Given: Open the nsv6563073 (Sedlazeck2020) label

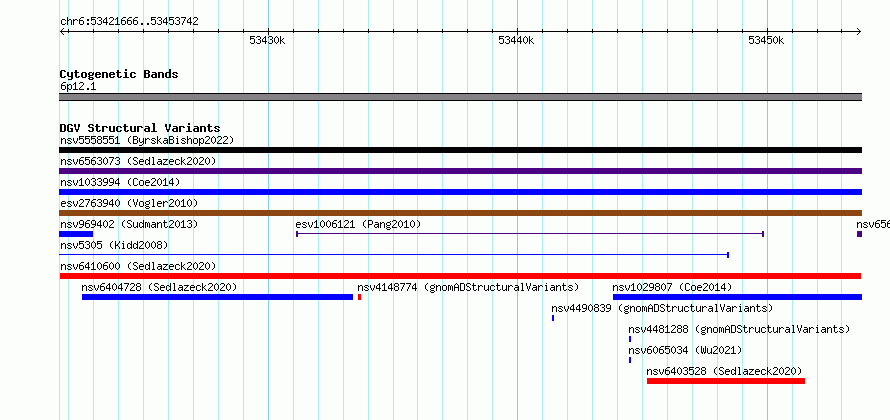Looking at the screenshot, I should 138,161.
